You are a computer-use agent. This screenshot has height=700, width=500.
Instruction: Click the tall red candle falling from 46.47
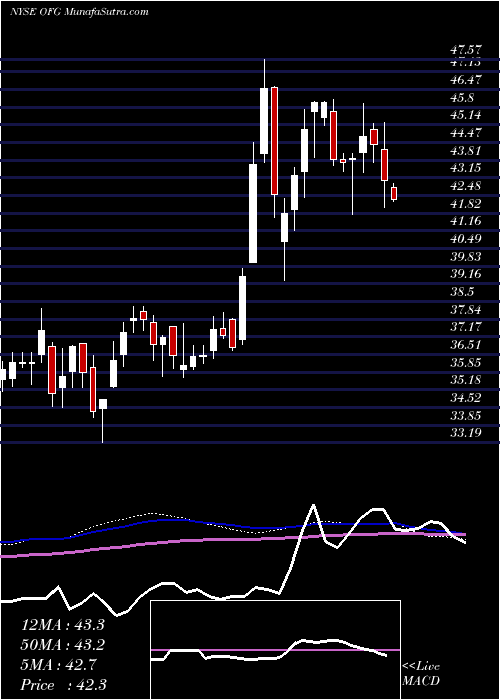274,141
